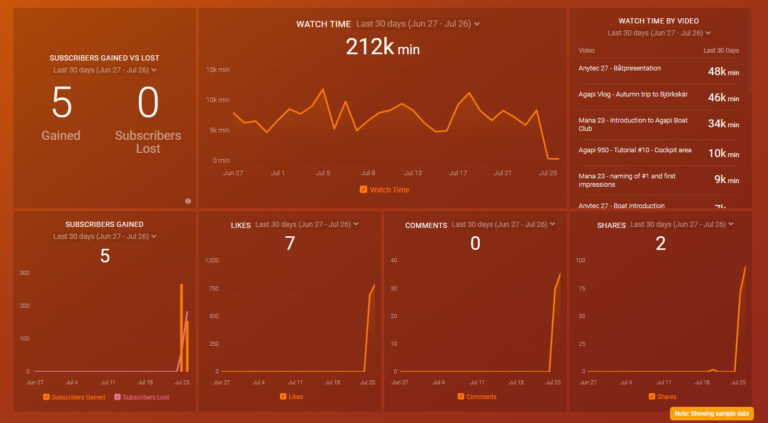Viewport: 768px width, 423px height.
Task: Toggle the Subscribers Gained legend checkbox
Action: point(46,397)
